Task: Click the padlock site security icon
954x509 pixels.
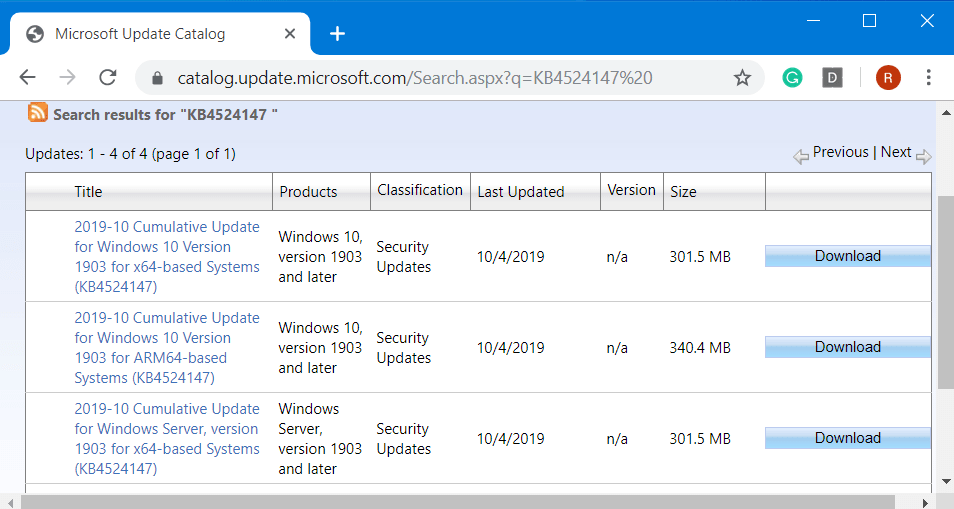Action: coord(157,78)
